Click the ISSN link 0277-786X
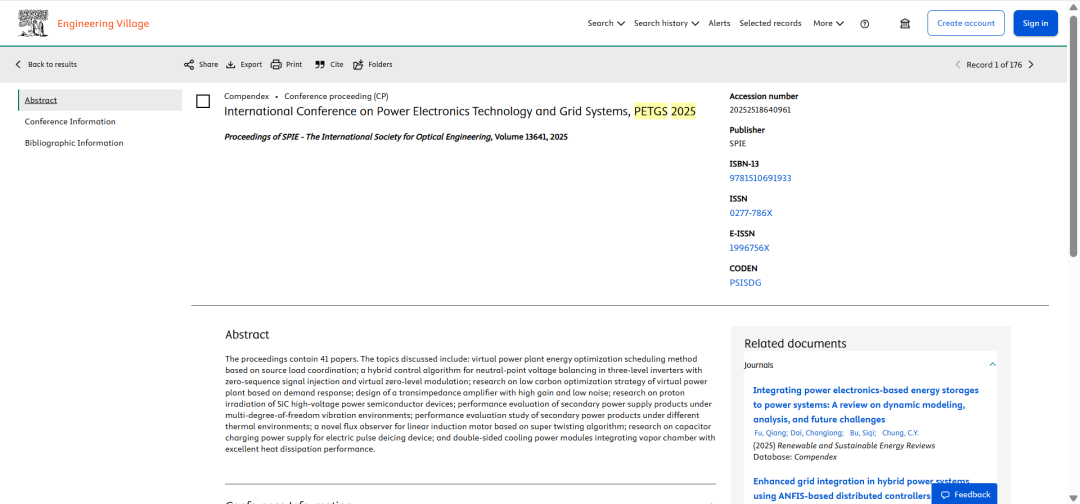 tap(751, 213)
